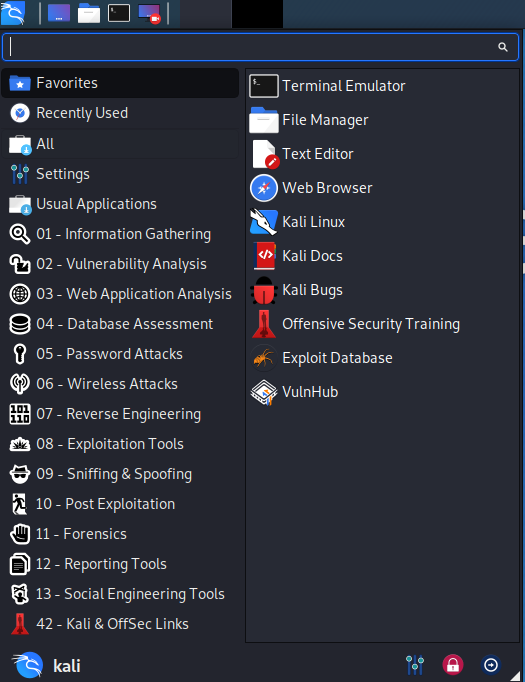Open 11 - Forensics category

point(120,534)
